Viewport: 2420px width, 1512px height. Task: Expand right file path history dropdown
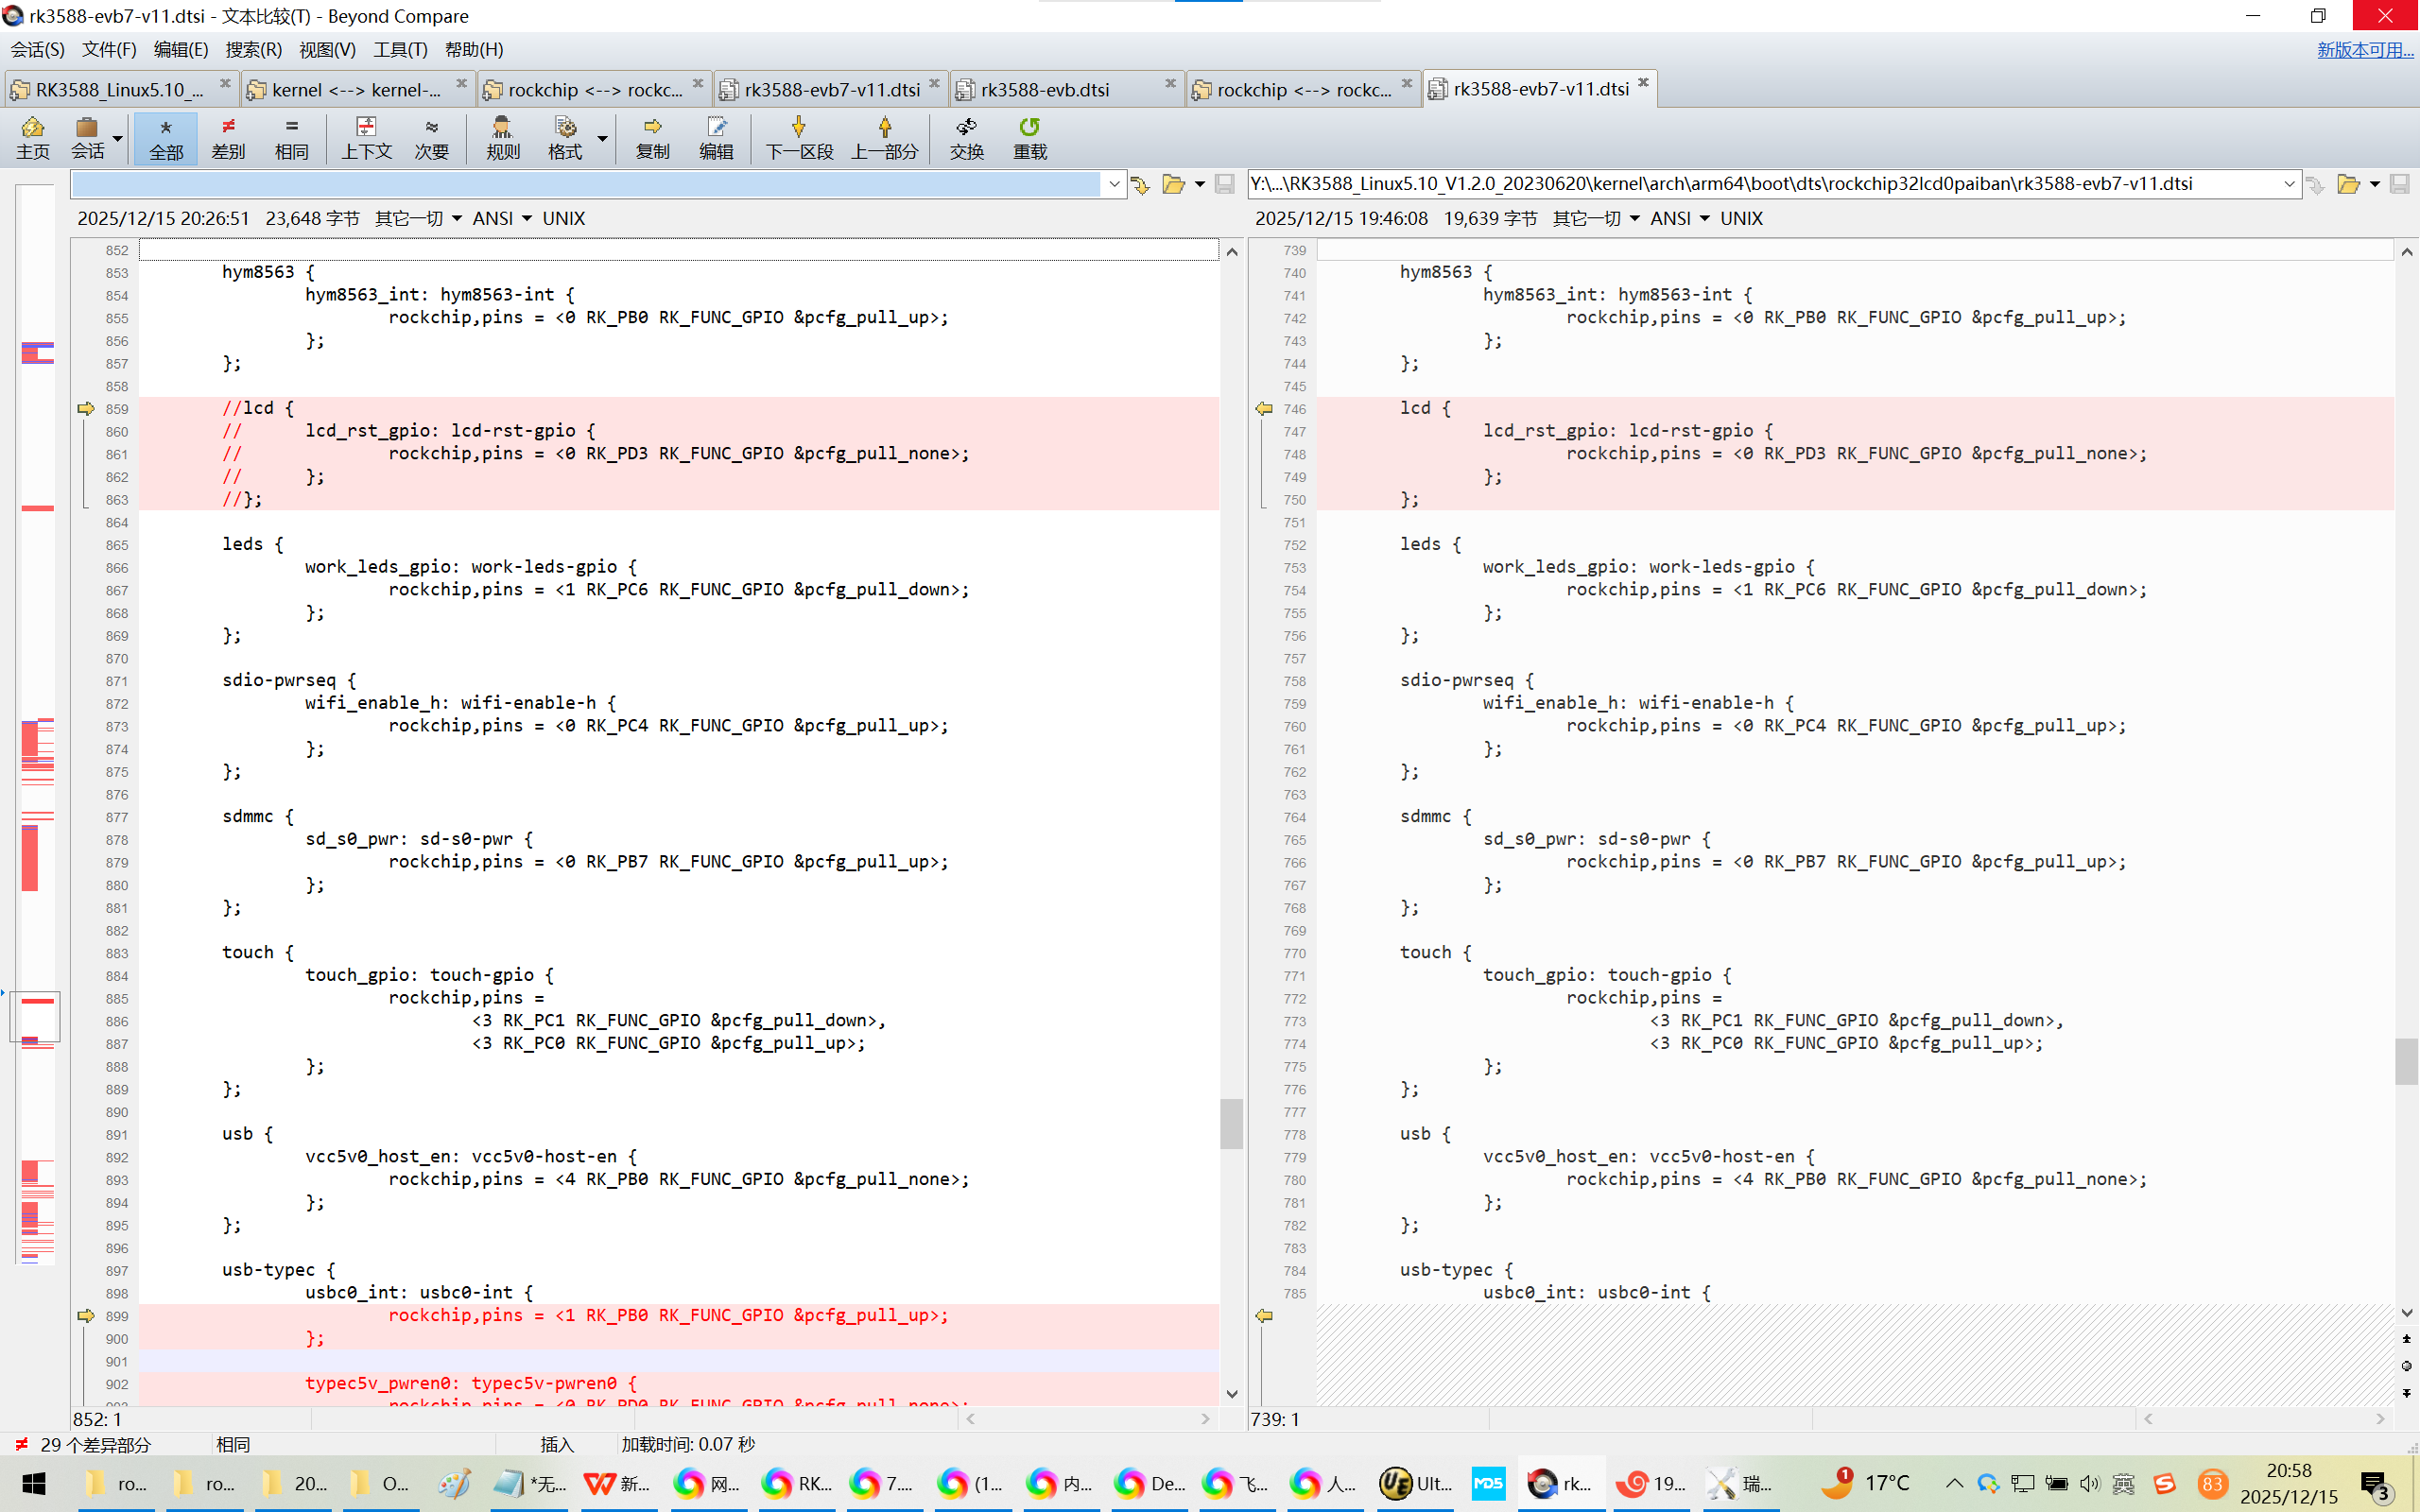click(x=2288, y=184)
